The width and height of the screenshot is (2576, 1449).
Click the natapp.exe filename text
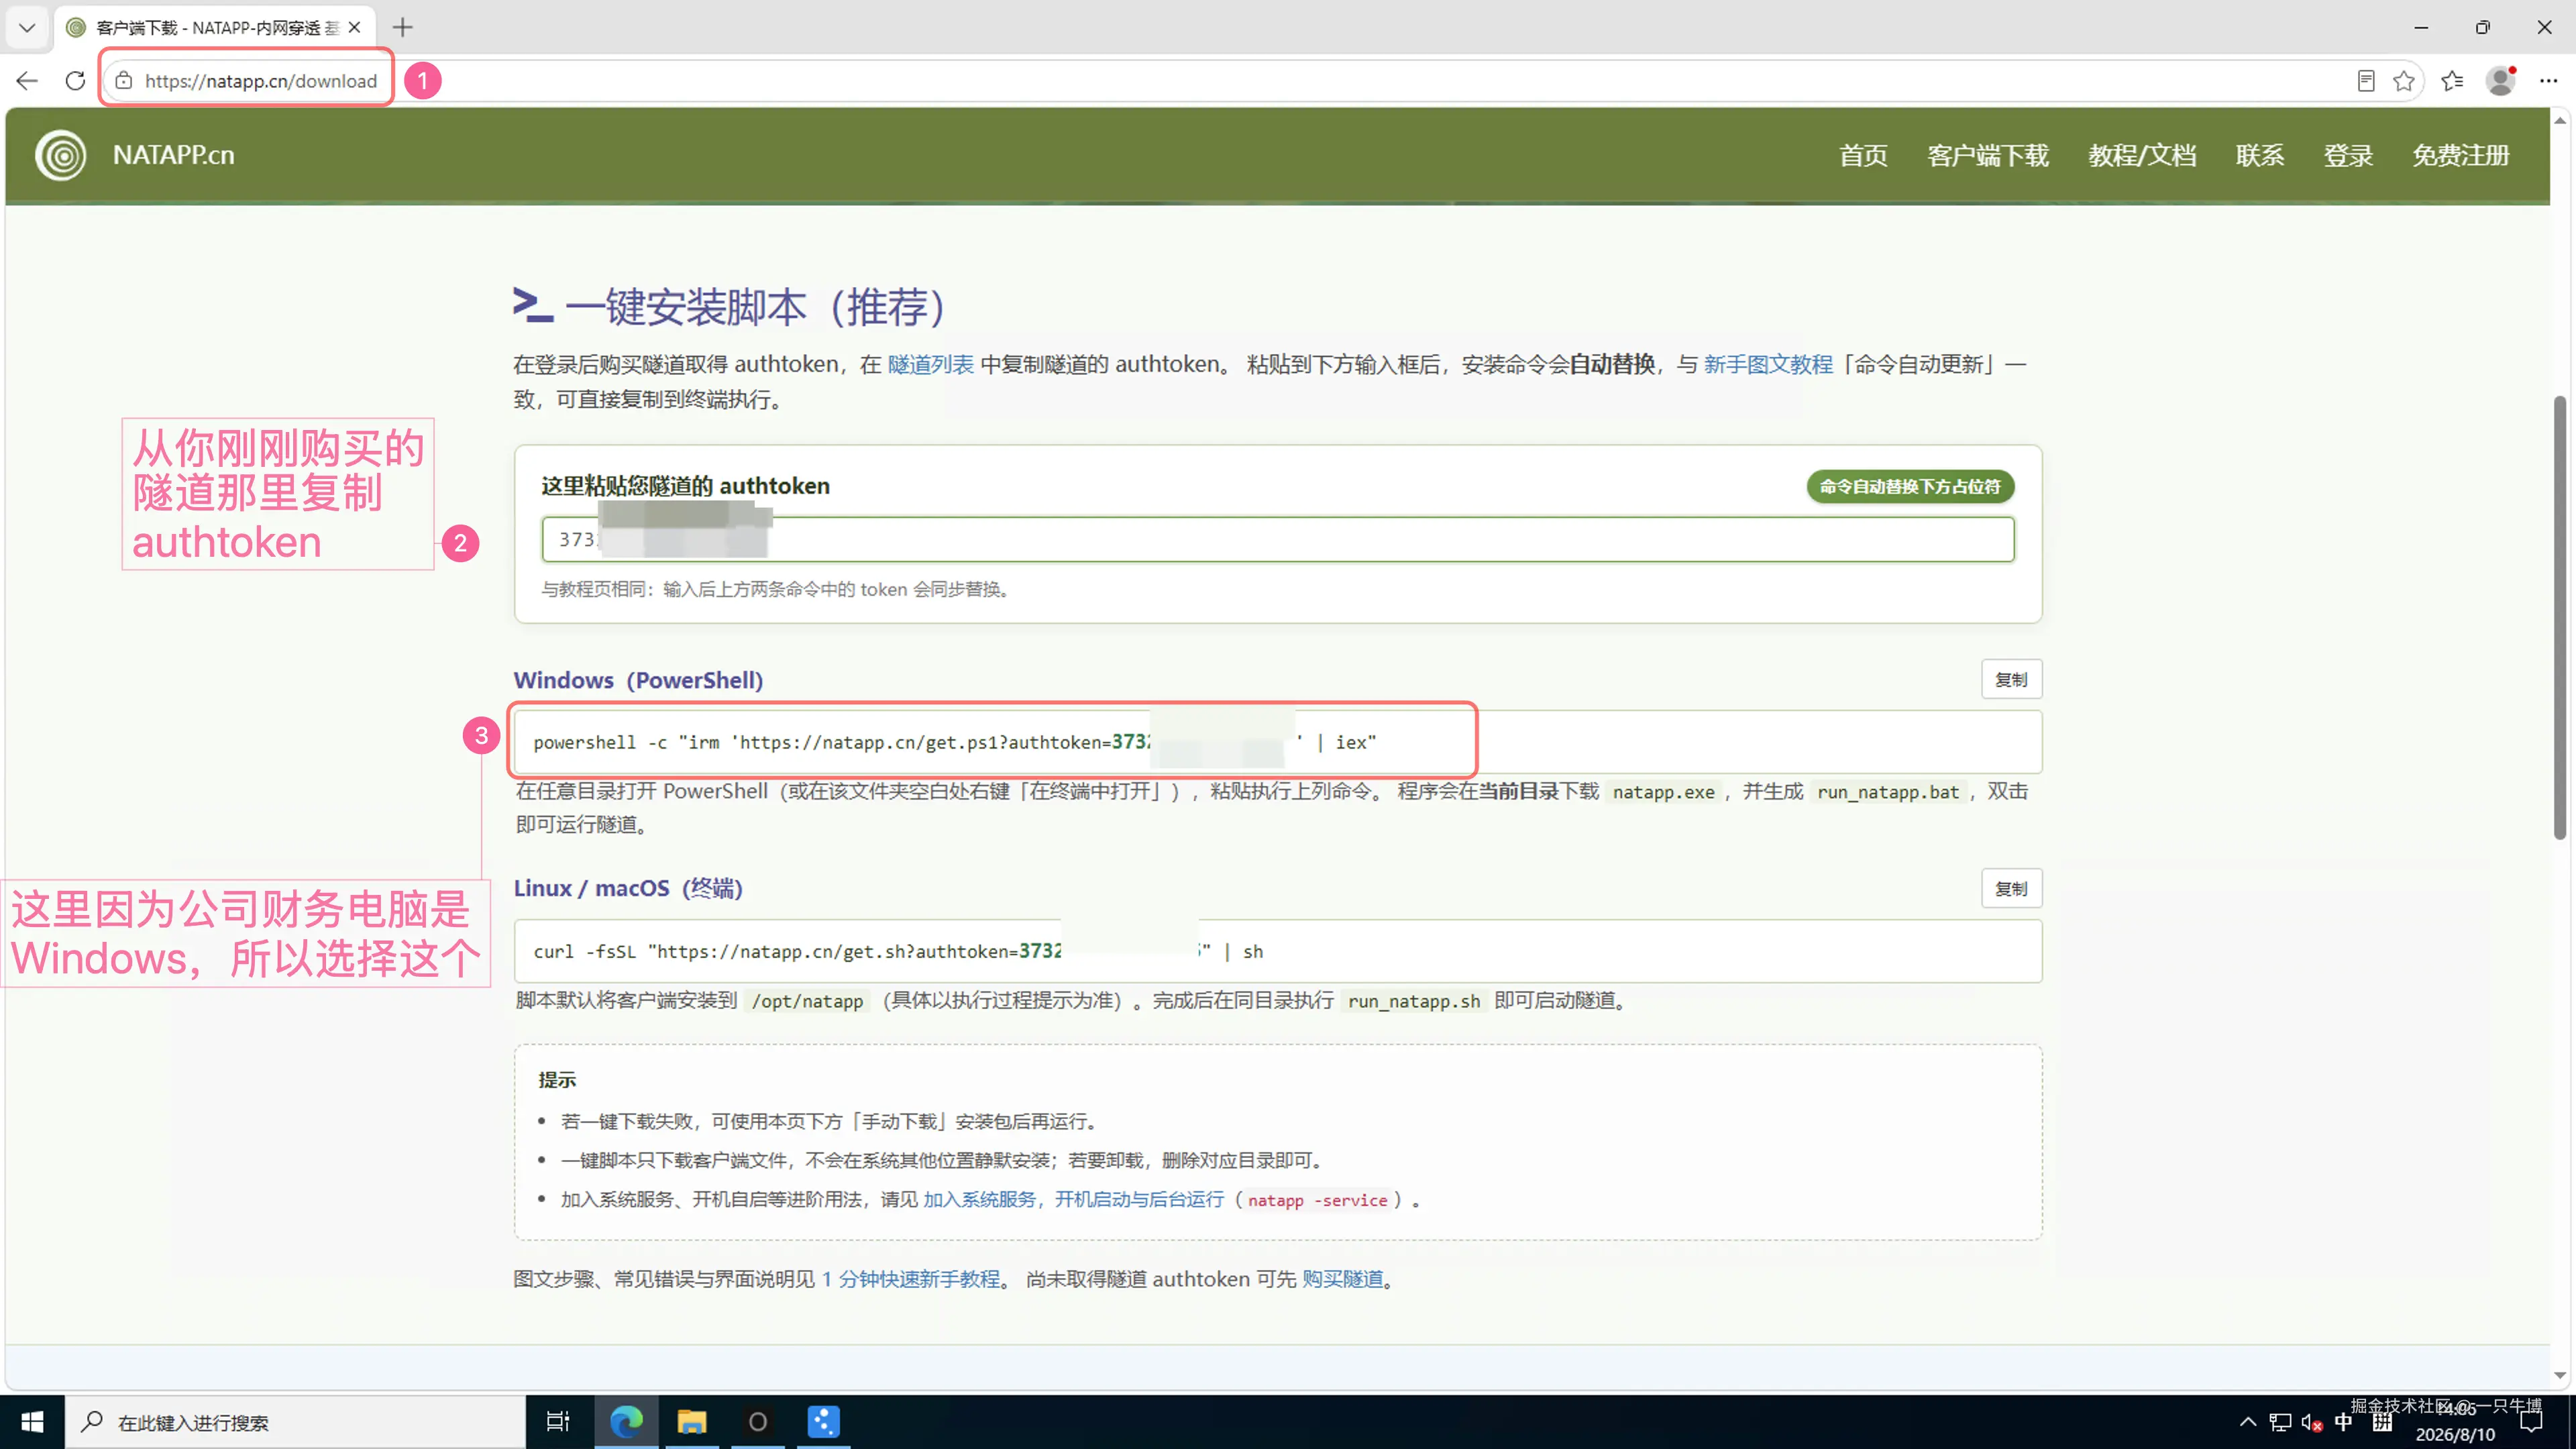point(1664,792)
